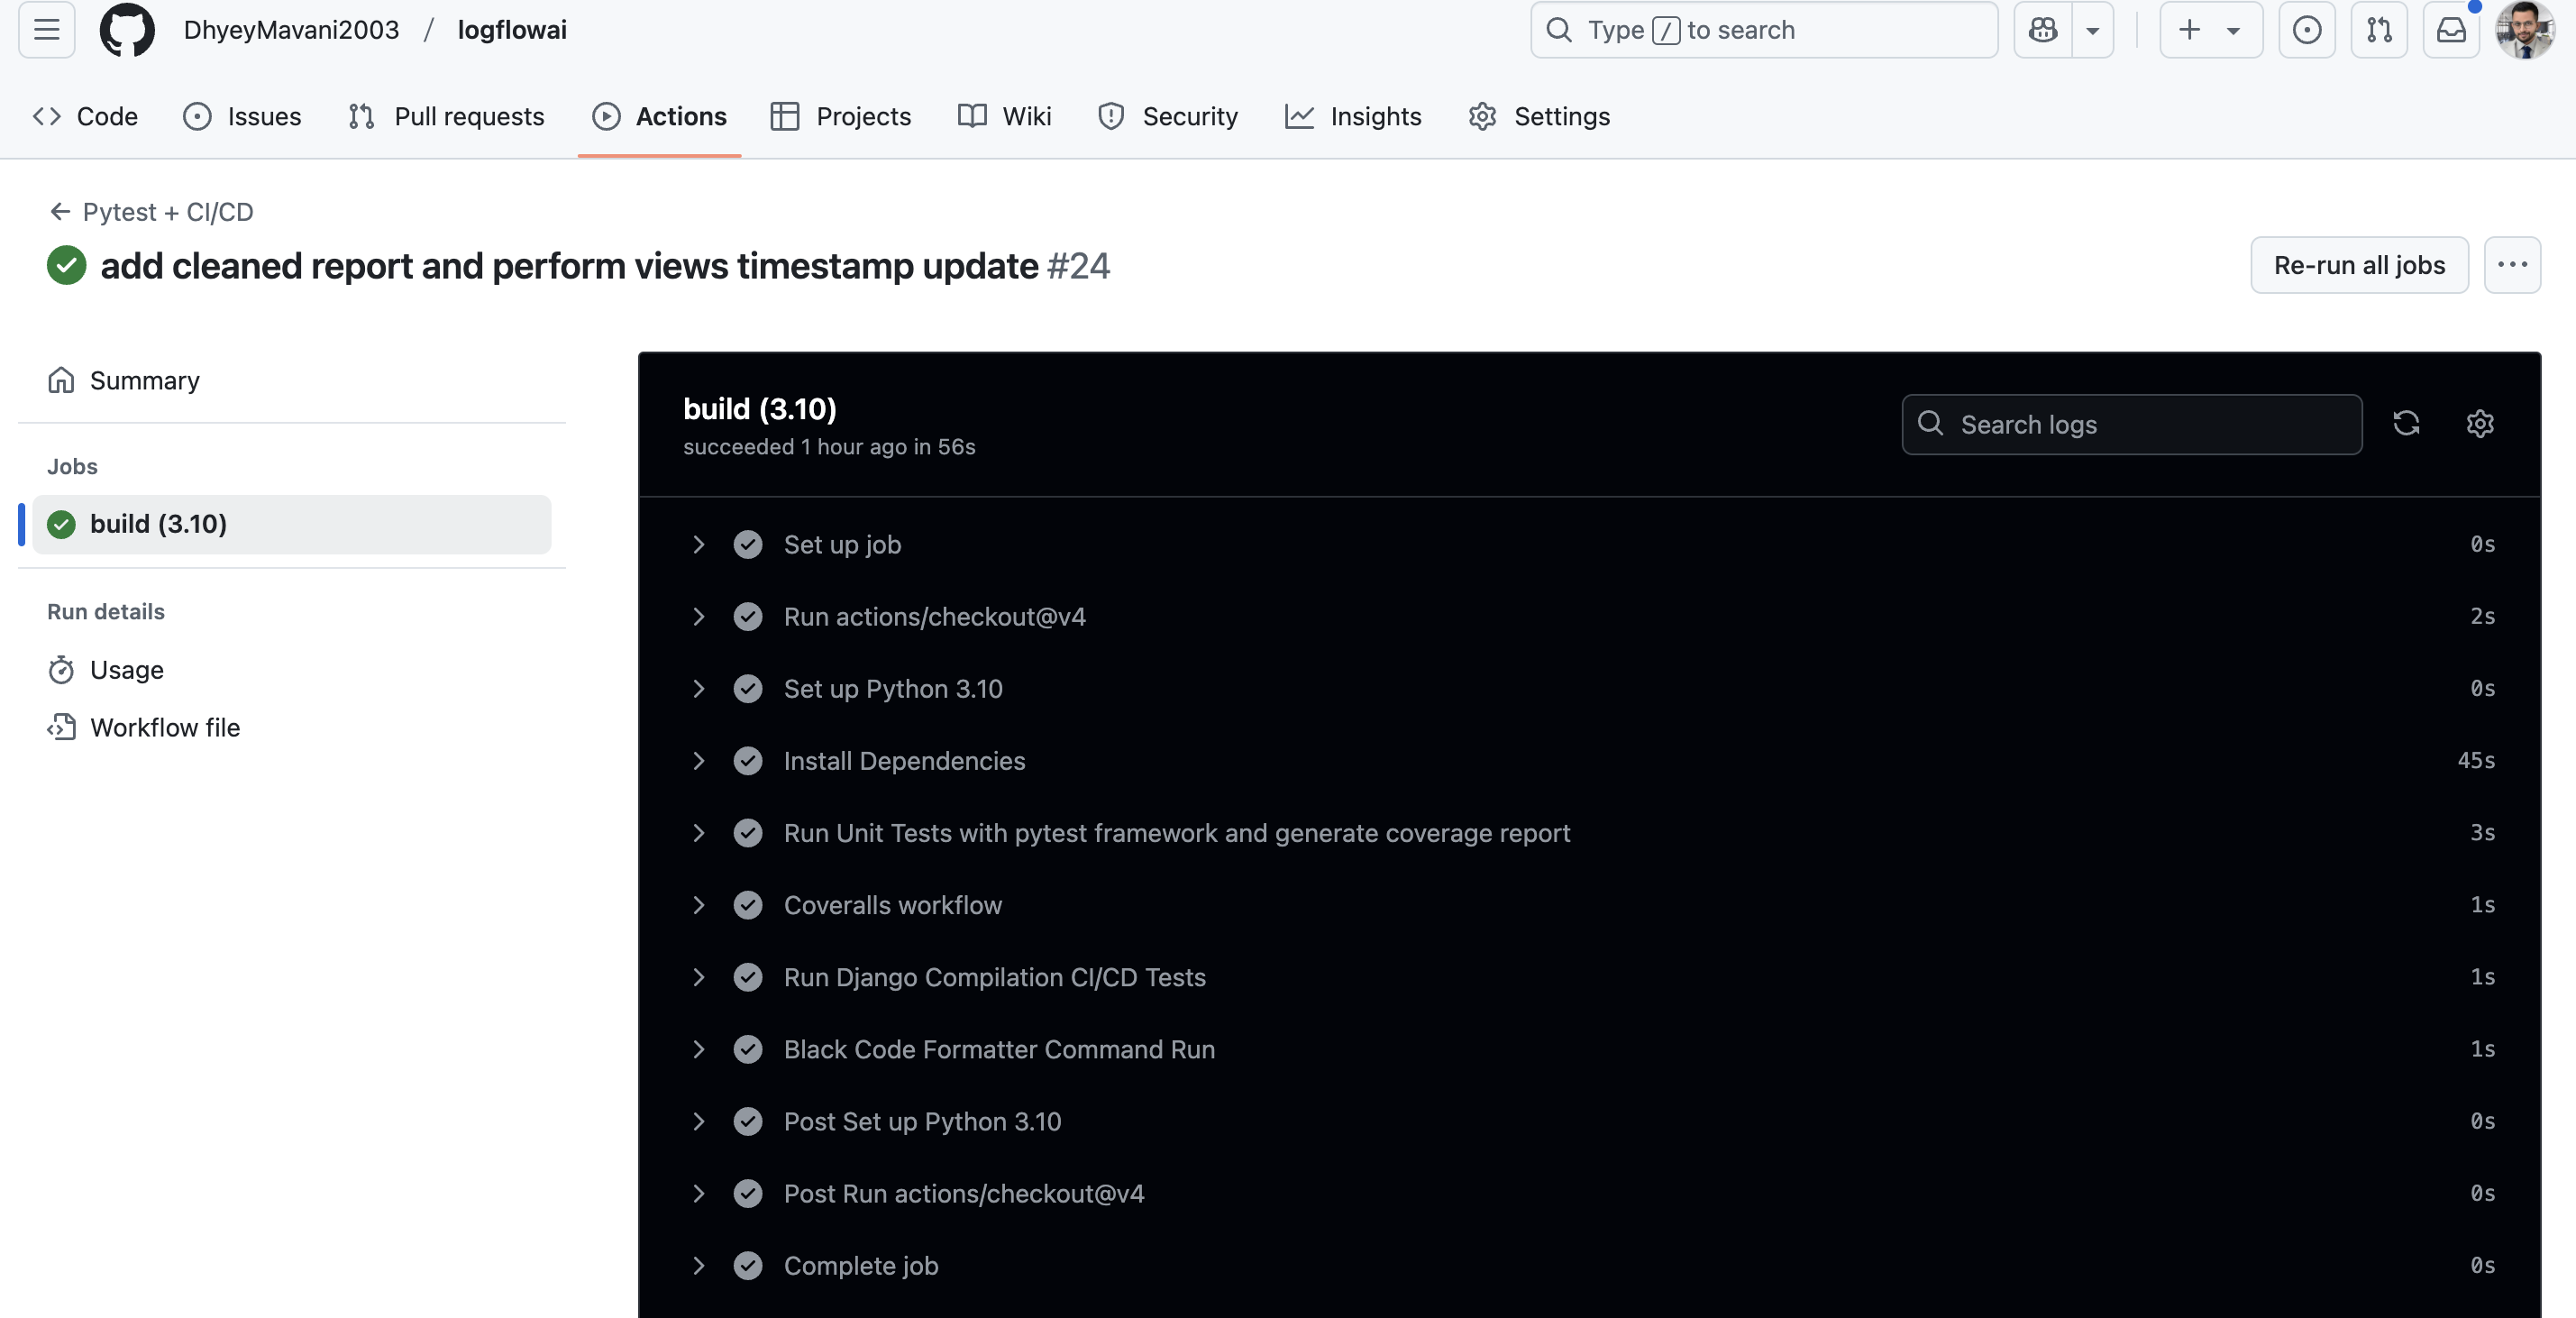Screen dimensions: 2576x1318
Task: Open the Workflow file link
Action: [165, 728]
